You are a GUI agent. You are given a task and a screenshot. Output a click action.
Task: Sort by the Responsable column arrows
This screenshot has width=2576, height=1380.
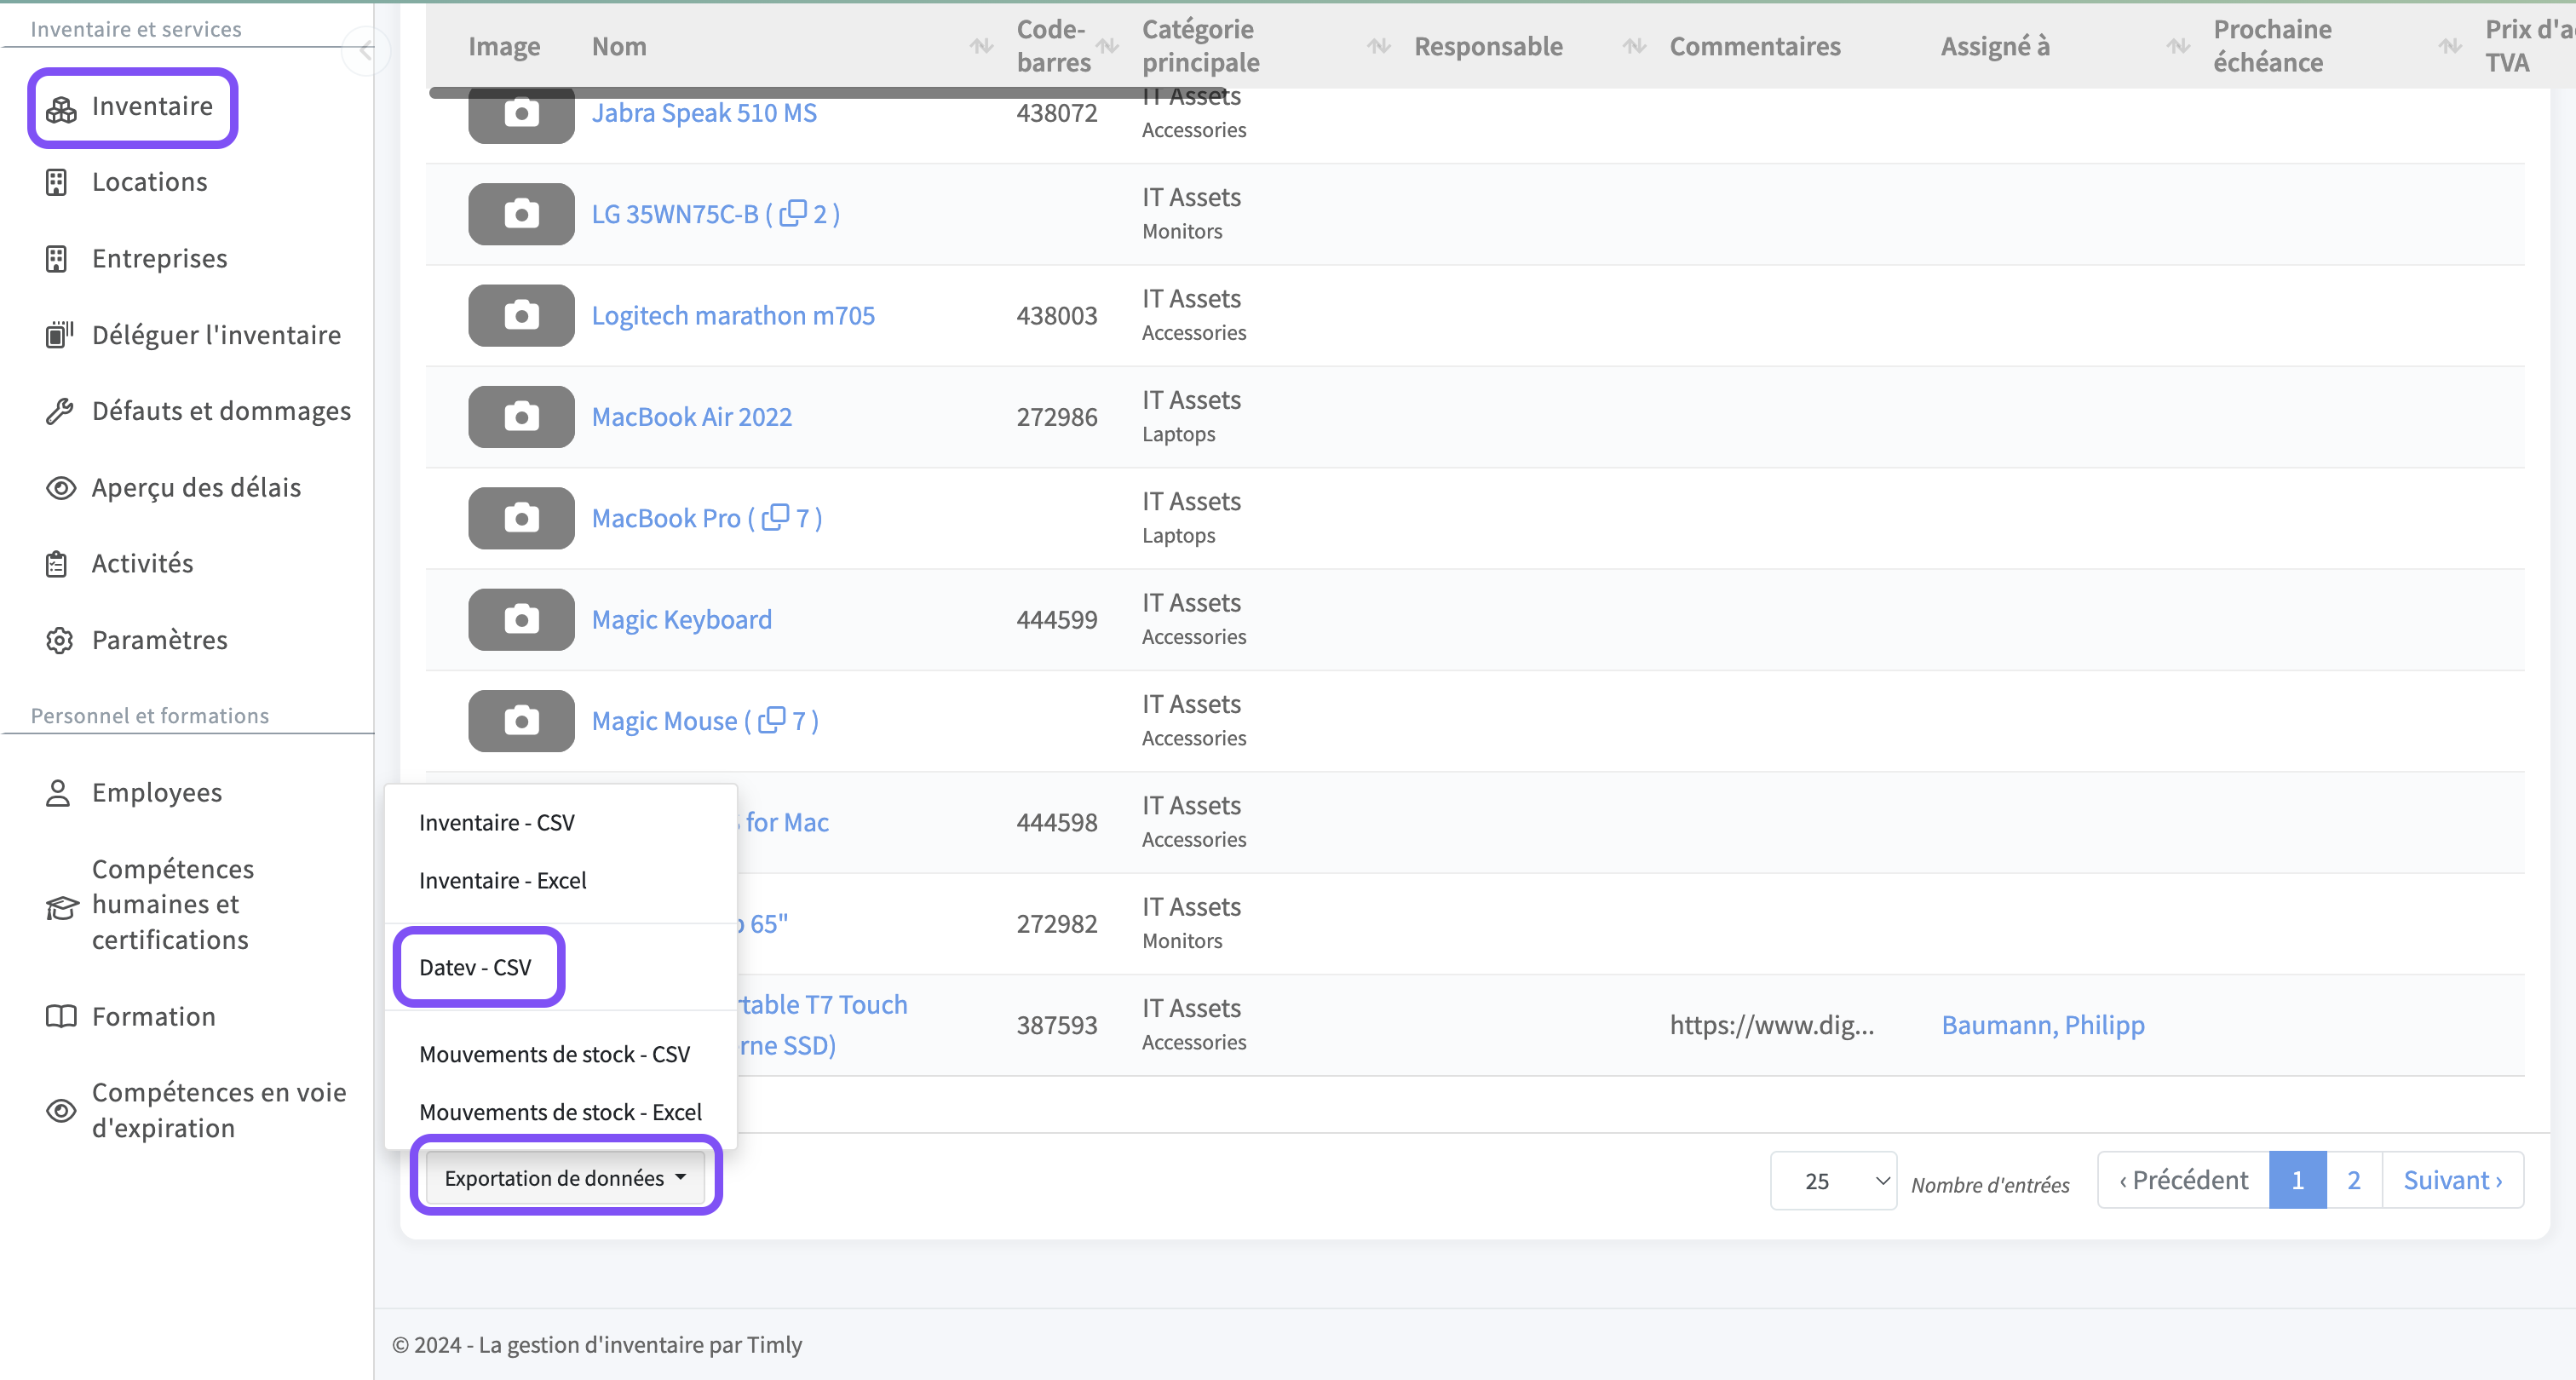(x=1634, y=46)
